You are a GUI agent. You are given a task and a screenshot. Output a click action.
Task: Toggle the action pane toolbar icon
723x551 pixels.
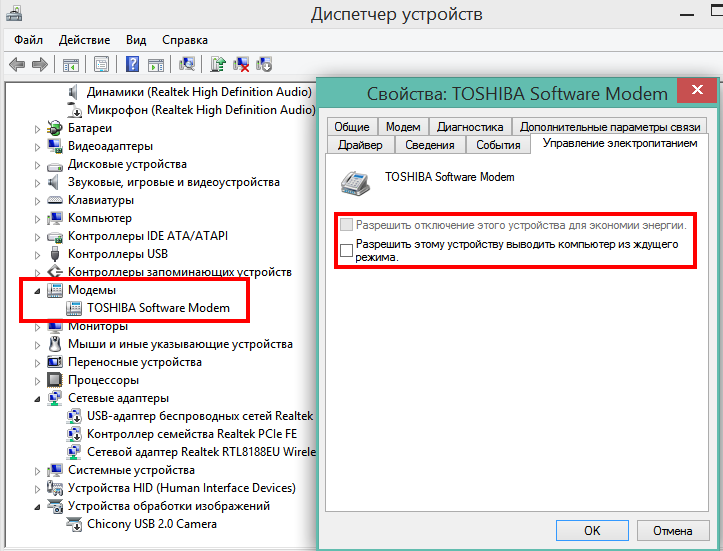156,65
